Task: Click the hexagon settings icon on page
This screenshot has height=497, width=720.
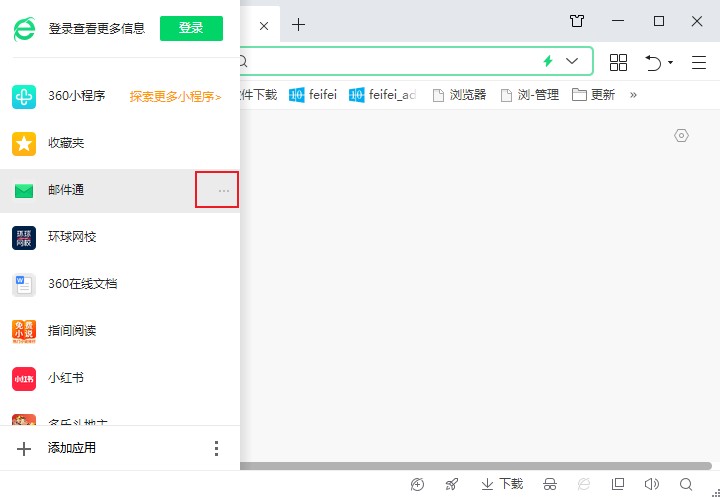Action: 681,136
